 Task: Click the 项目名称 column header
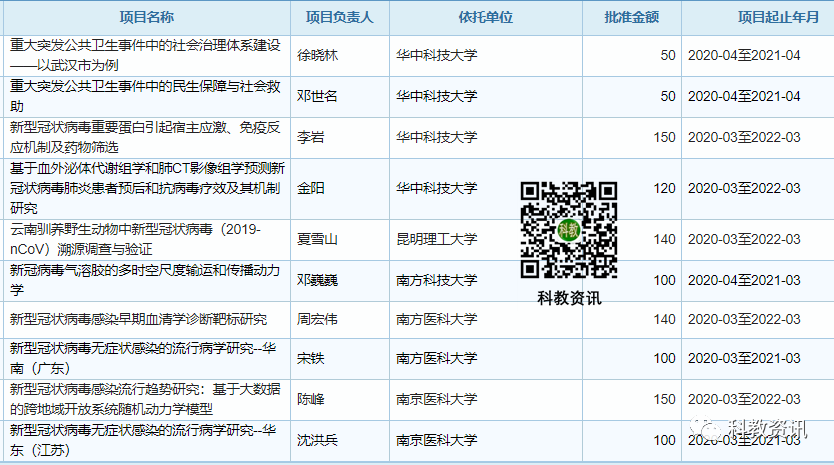pyautogui.click(x=146, y=17)
